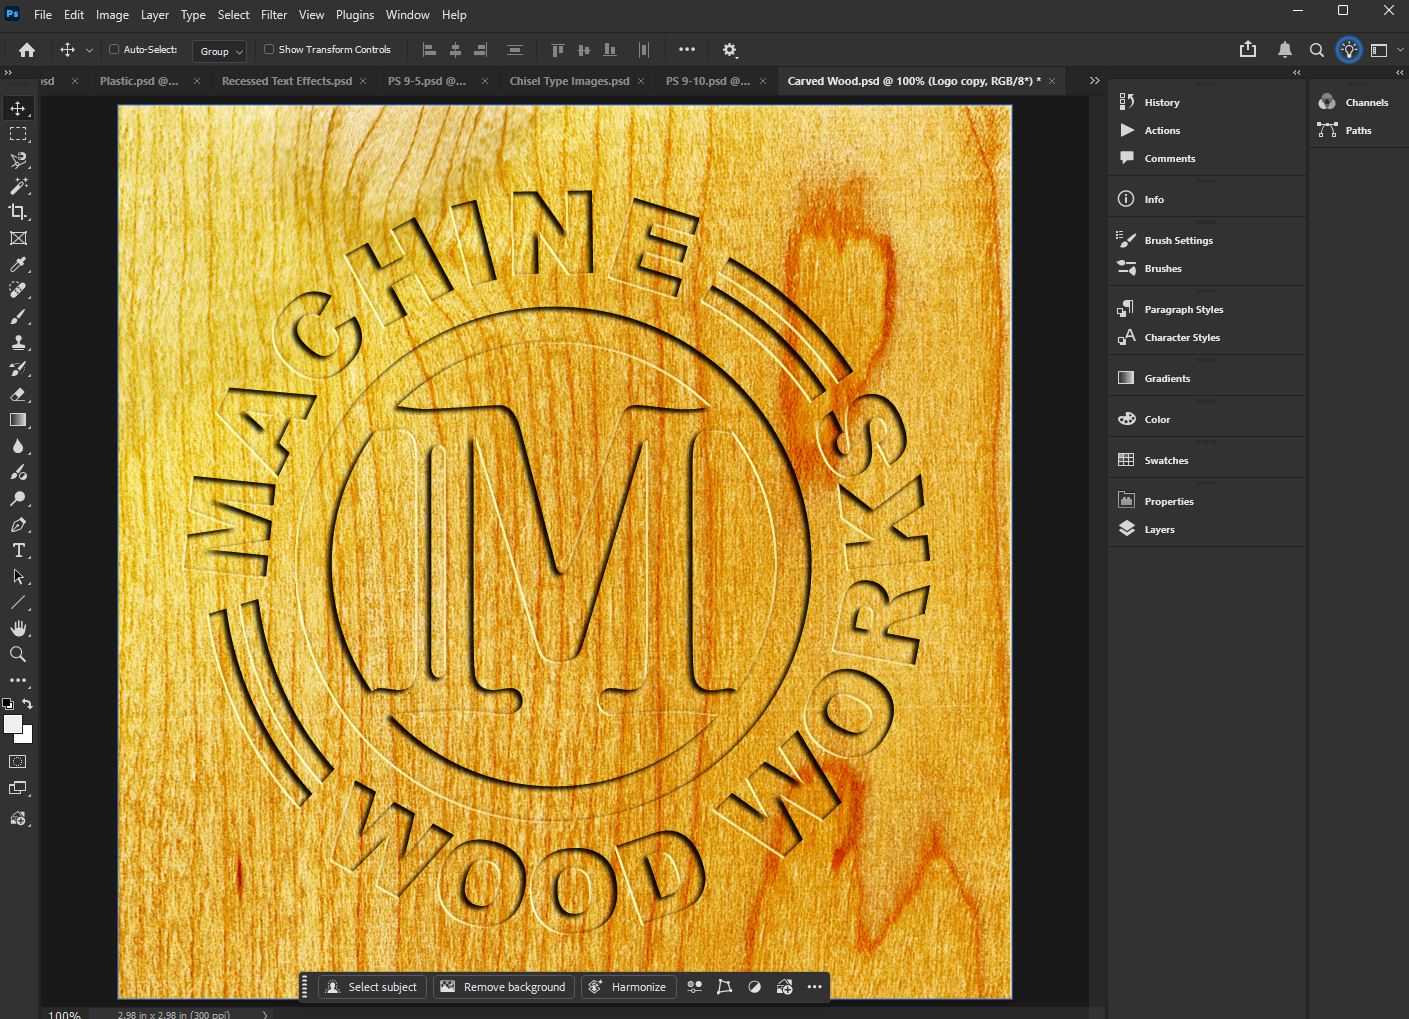Choose the Pen tool

[x=18, y=525]
